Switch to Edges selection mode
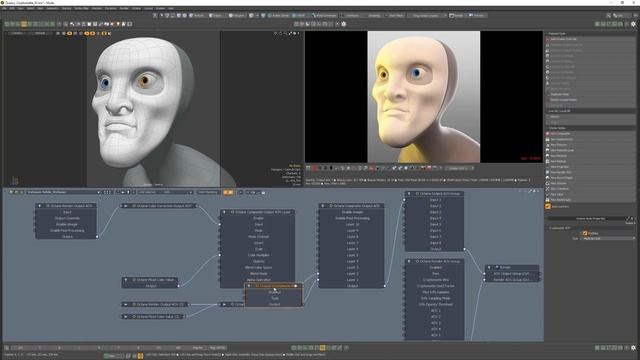This screenshot has height=360, width=640. coord(216,16)
